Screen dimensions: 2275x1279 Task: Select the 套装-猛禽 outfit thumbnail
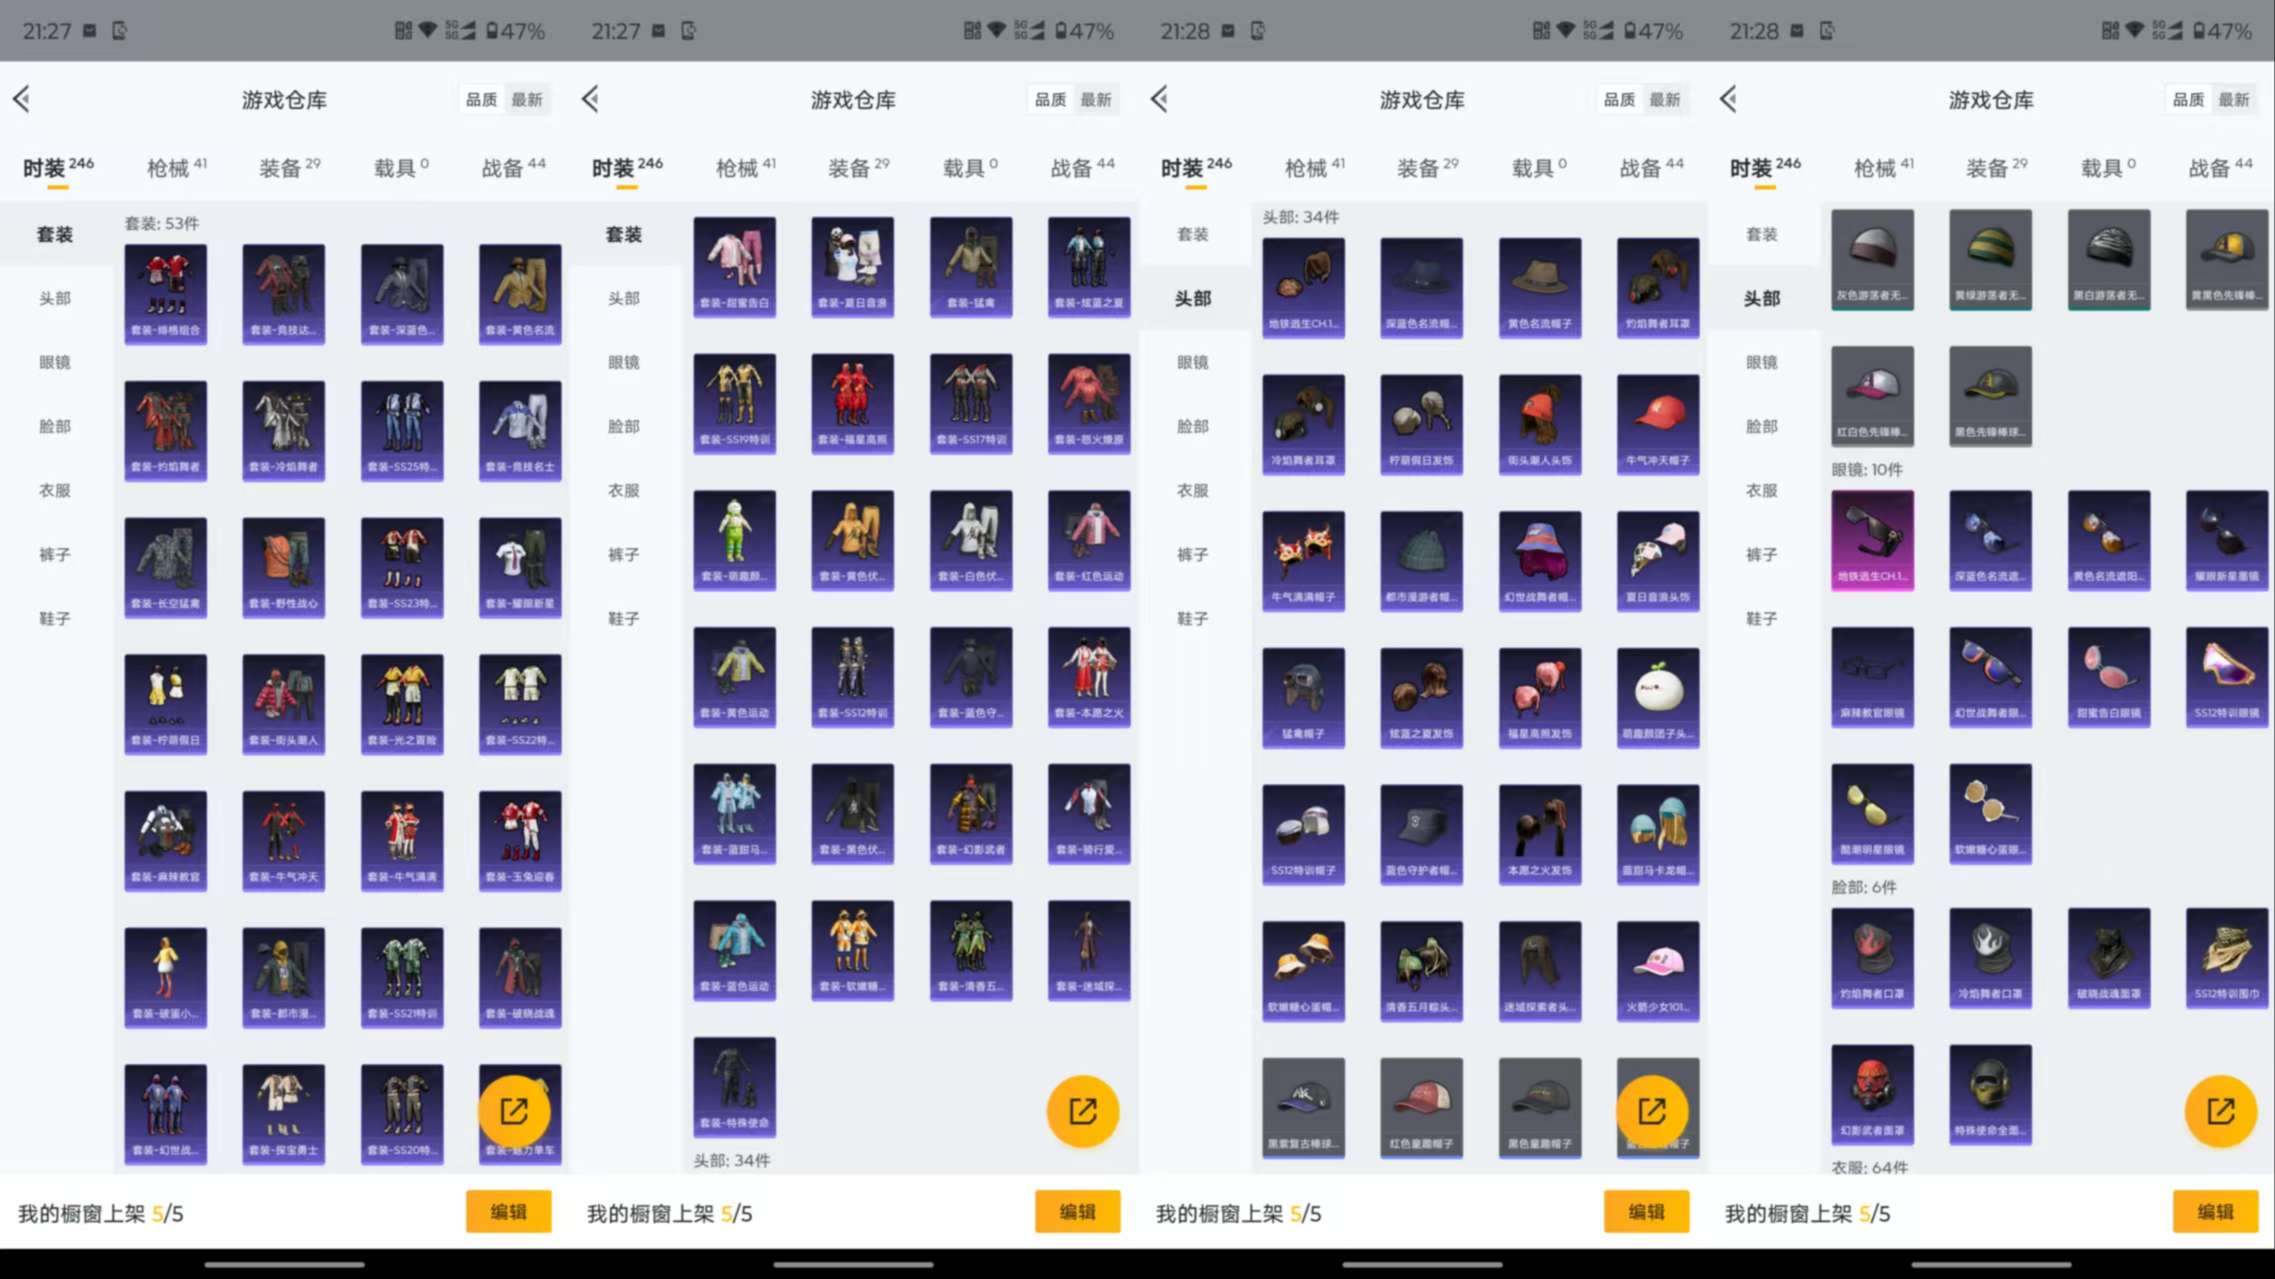click(x=970, y=265)
